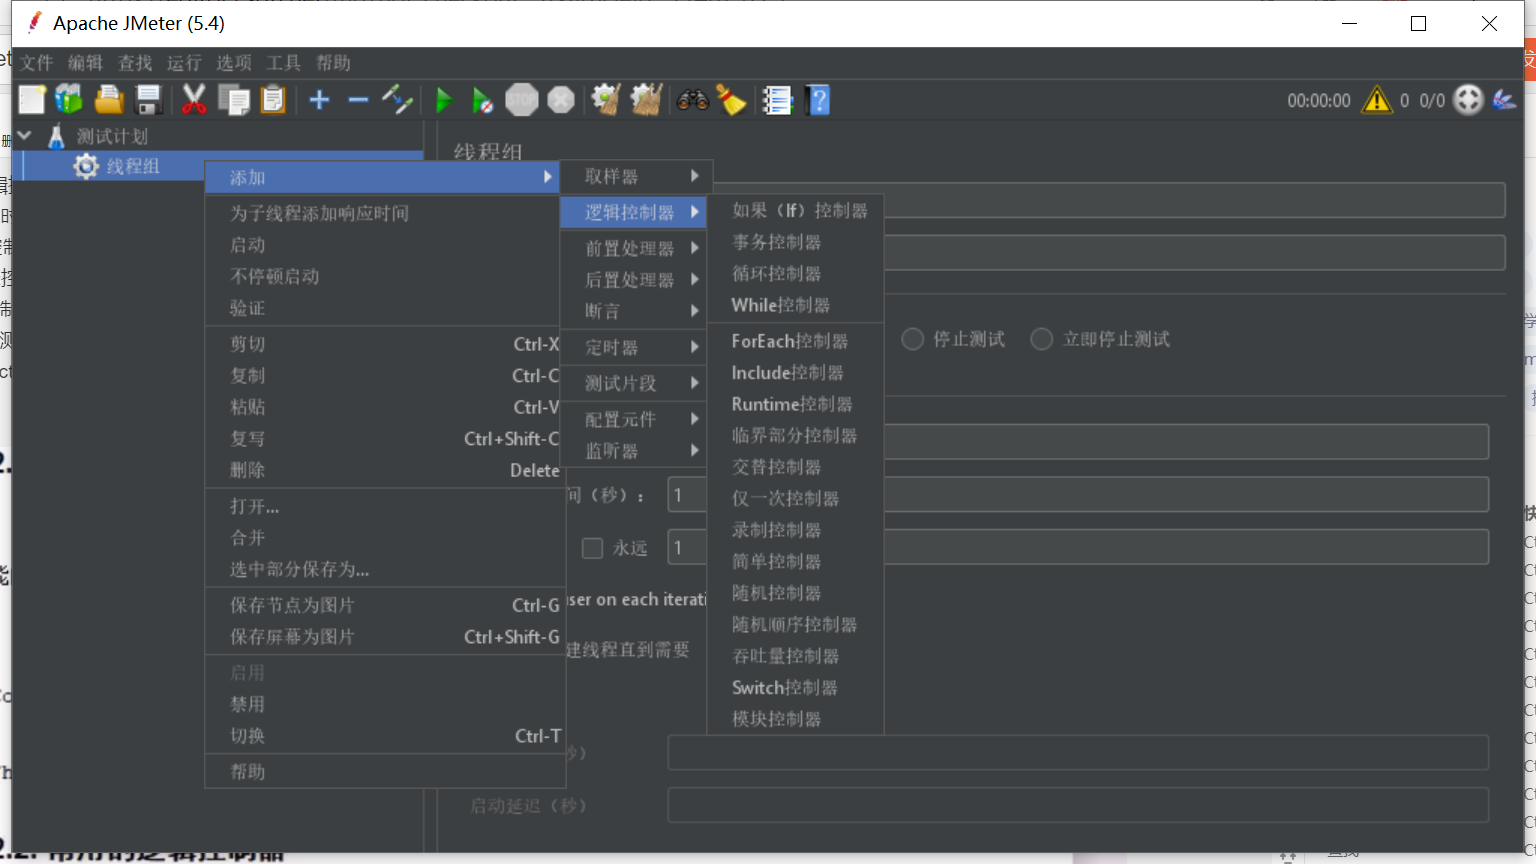Choose 事务控制器 from the submenu
This screenshot has height=864, width=1536.
796,242
